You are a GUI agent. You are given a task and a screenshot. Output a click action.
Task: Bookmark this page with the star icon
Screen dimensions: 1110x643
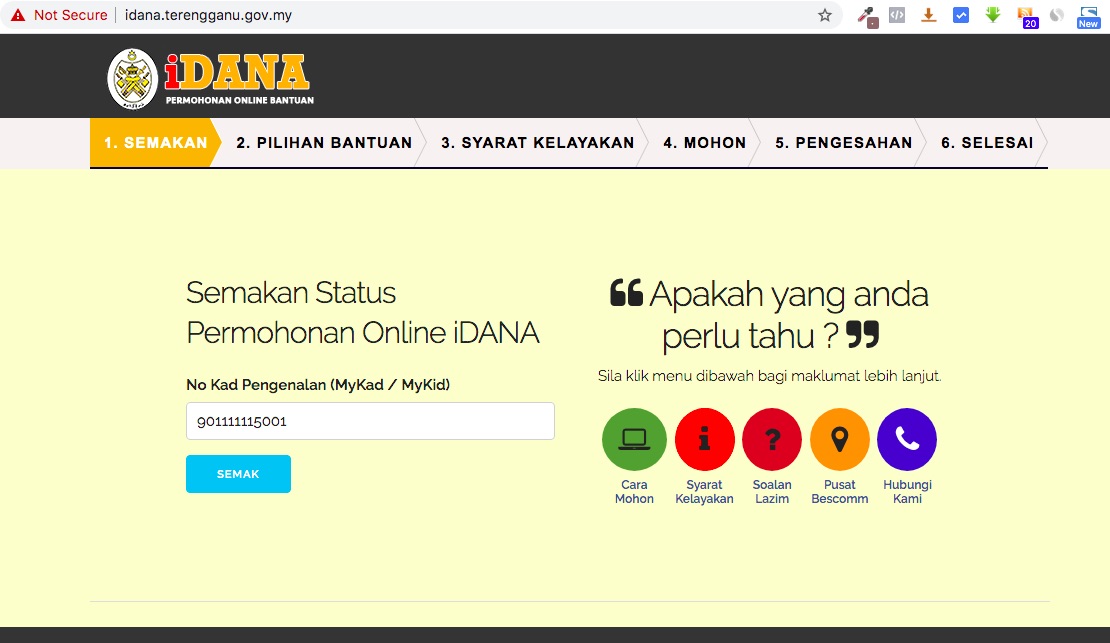[x=825, y=15]
